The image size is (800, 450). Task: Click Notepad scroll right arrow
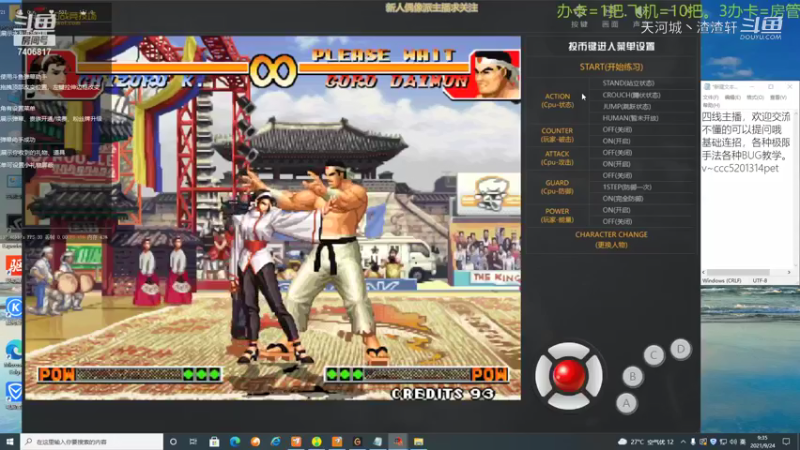(x=789, y=272)
